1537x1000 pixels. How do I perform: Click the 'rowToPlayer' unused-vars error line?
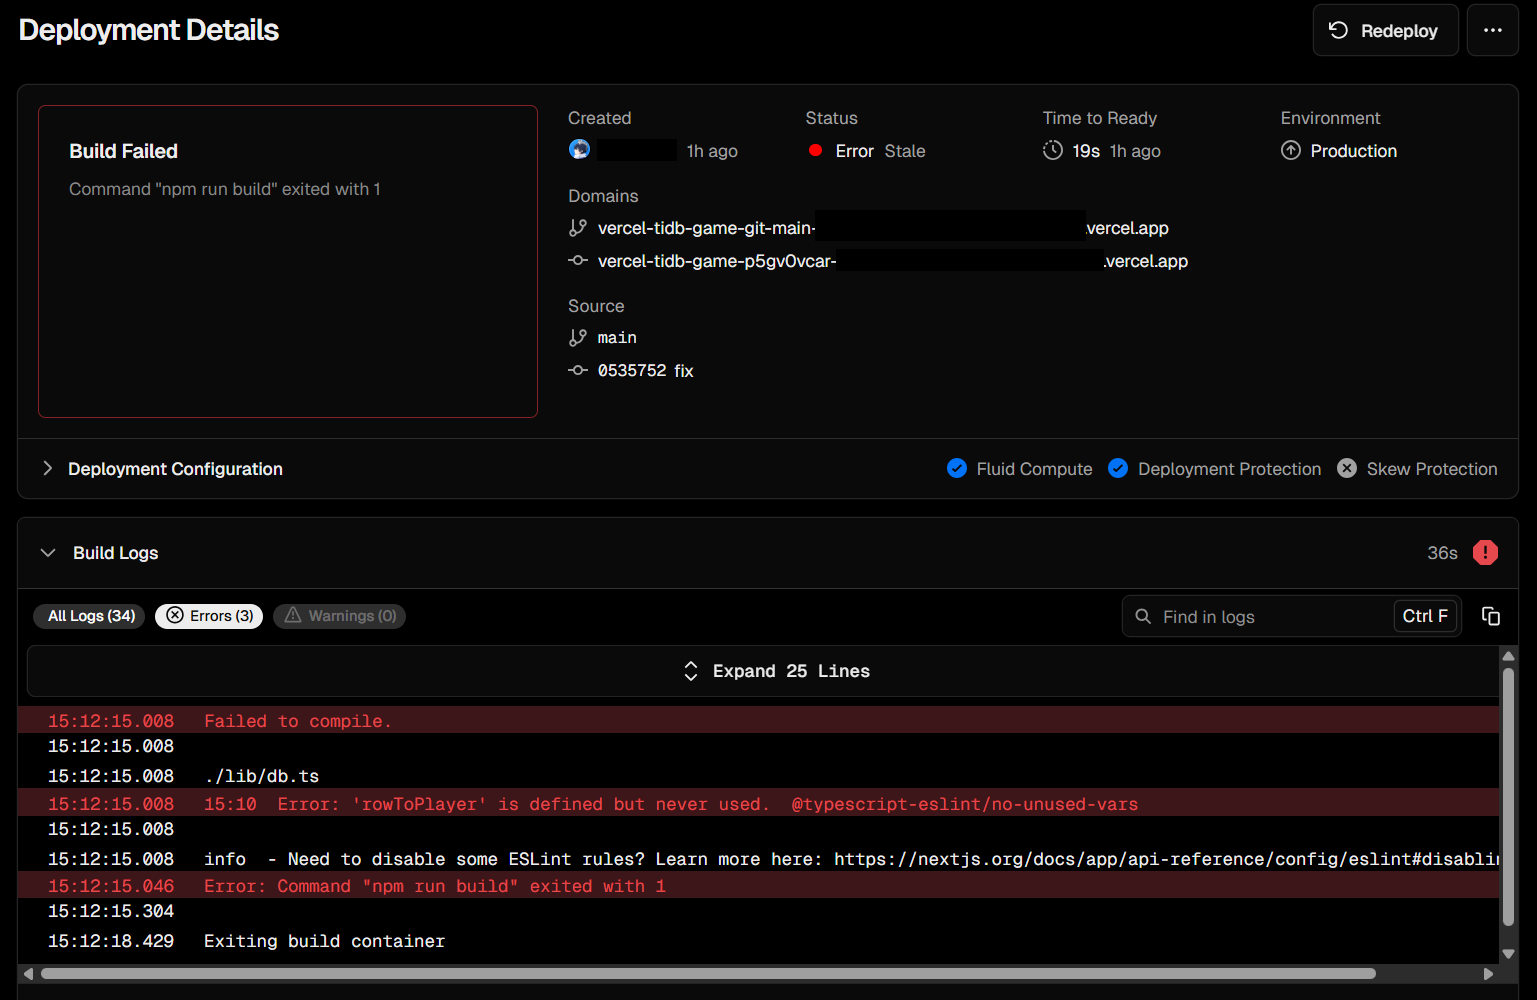click(x=758, y=803)
